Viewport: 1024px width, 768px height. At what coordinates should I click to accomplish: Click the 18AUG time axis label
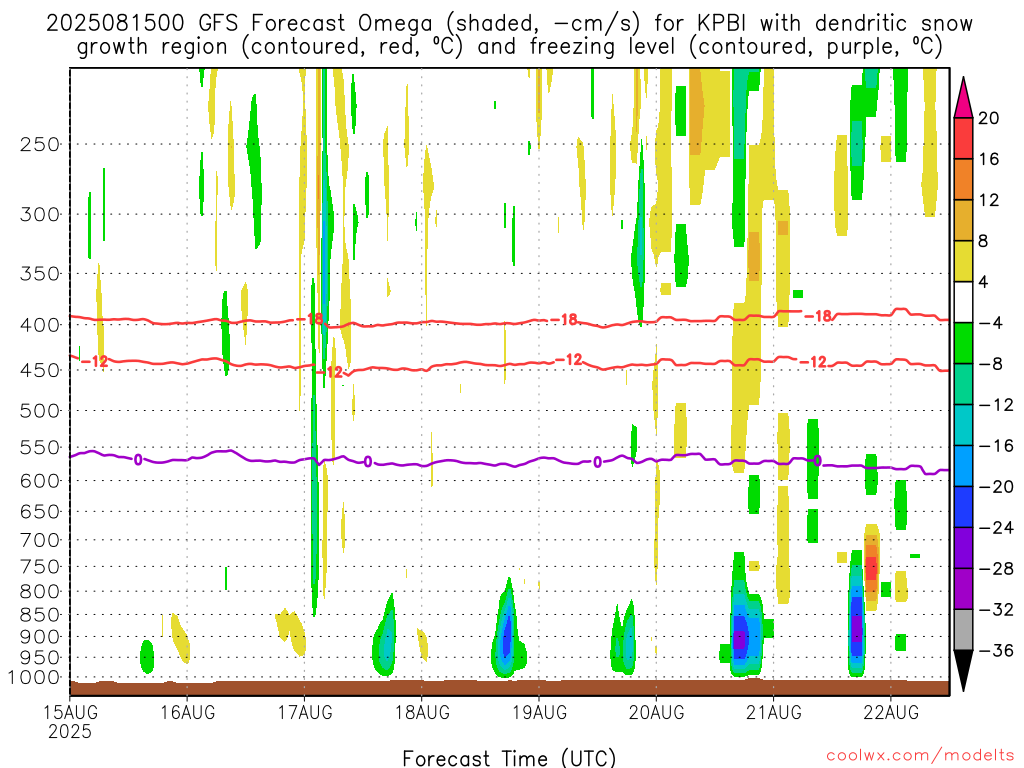(x=422, y=712)
